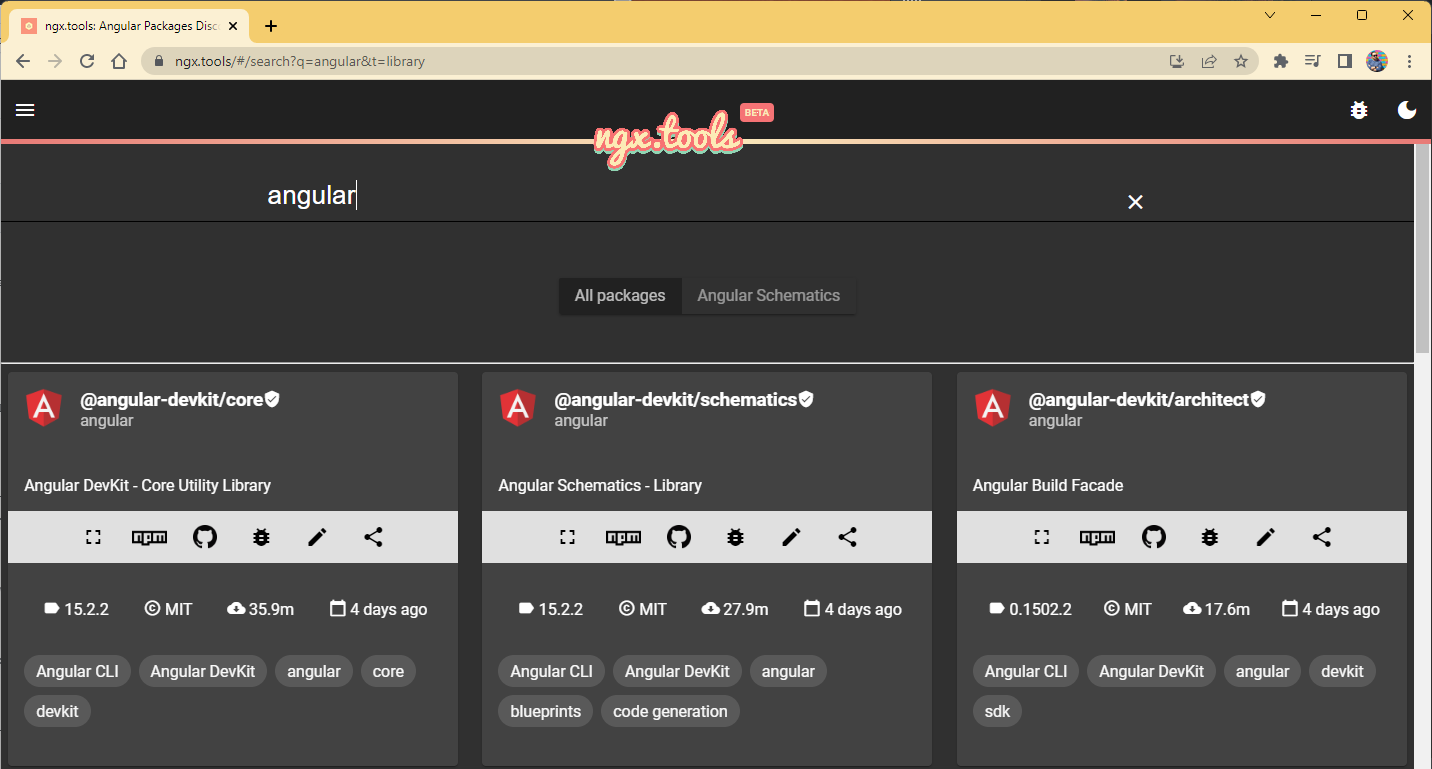Click Angular logo on @angular-devkit/schematics card
The height and width of the screenshot is (769, 1432).
click(x=518, y=407)
